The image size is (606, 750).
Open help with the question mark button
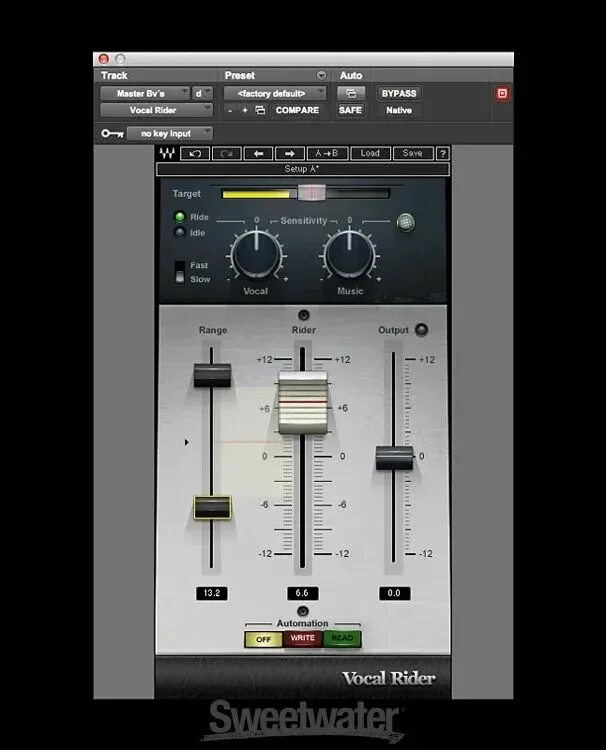[x=443, y=153]
